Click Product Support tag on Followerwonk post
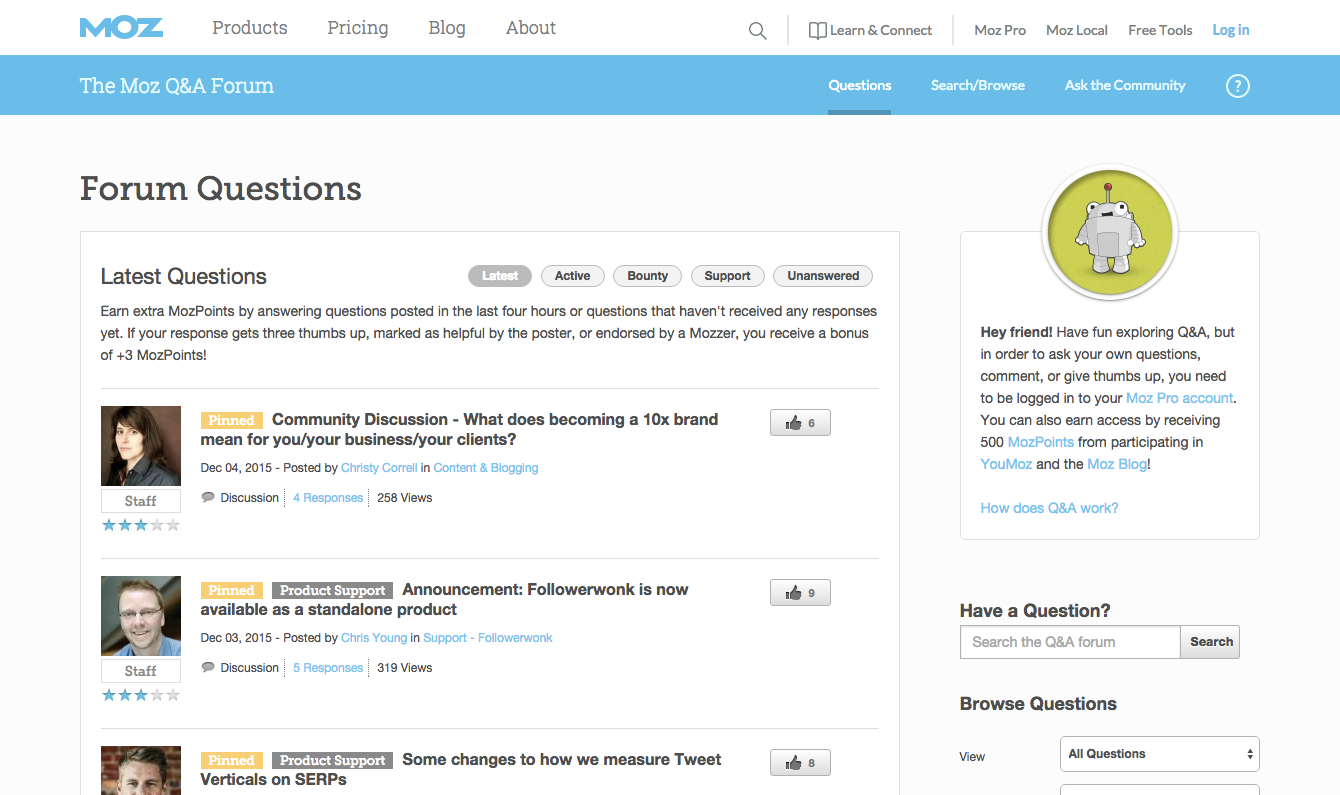Viewport: 1340px width, 795px height. (x=332, y=591)
